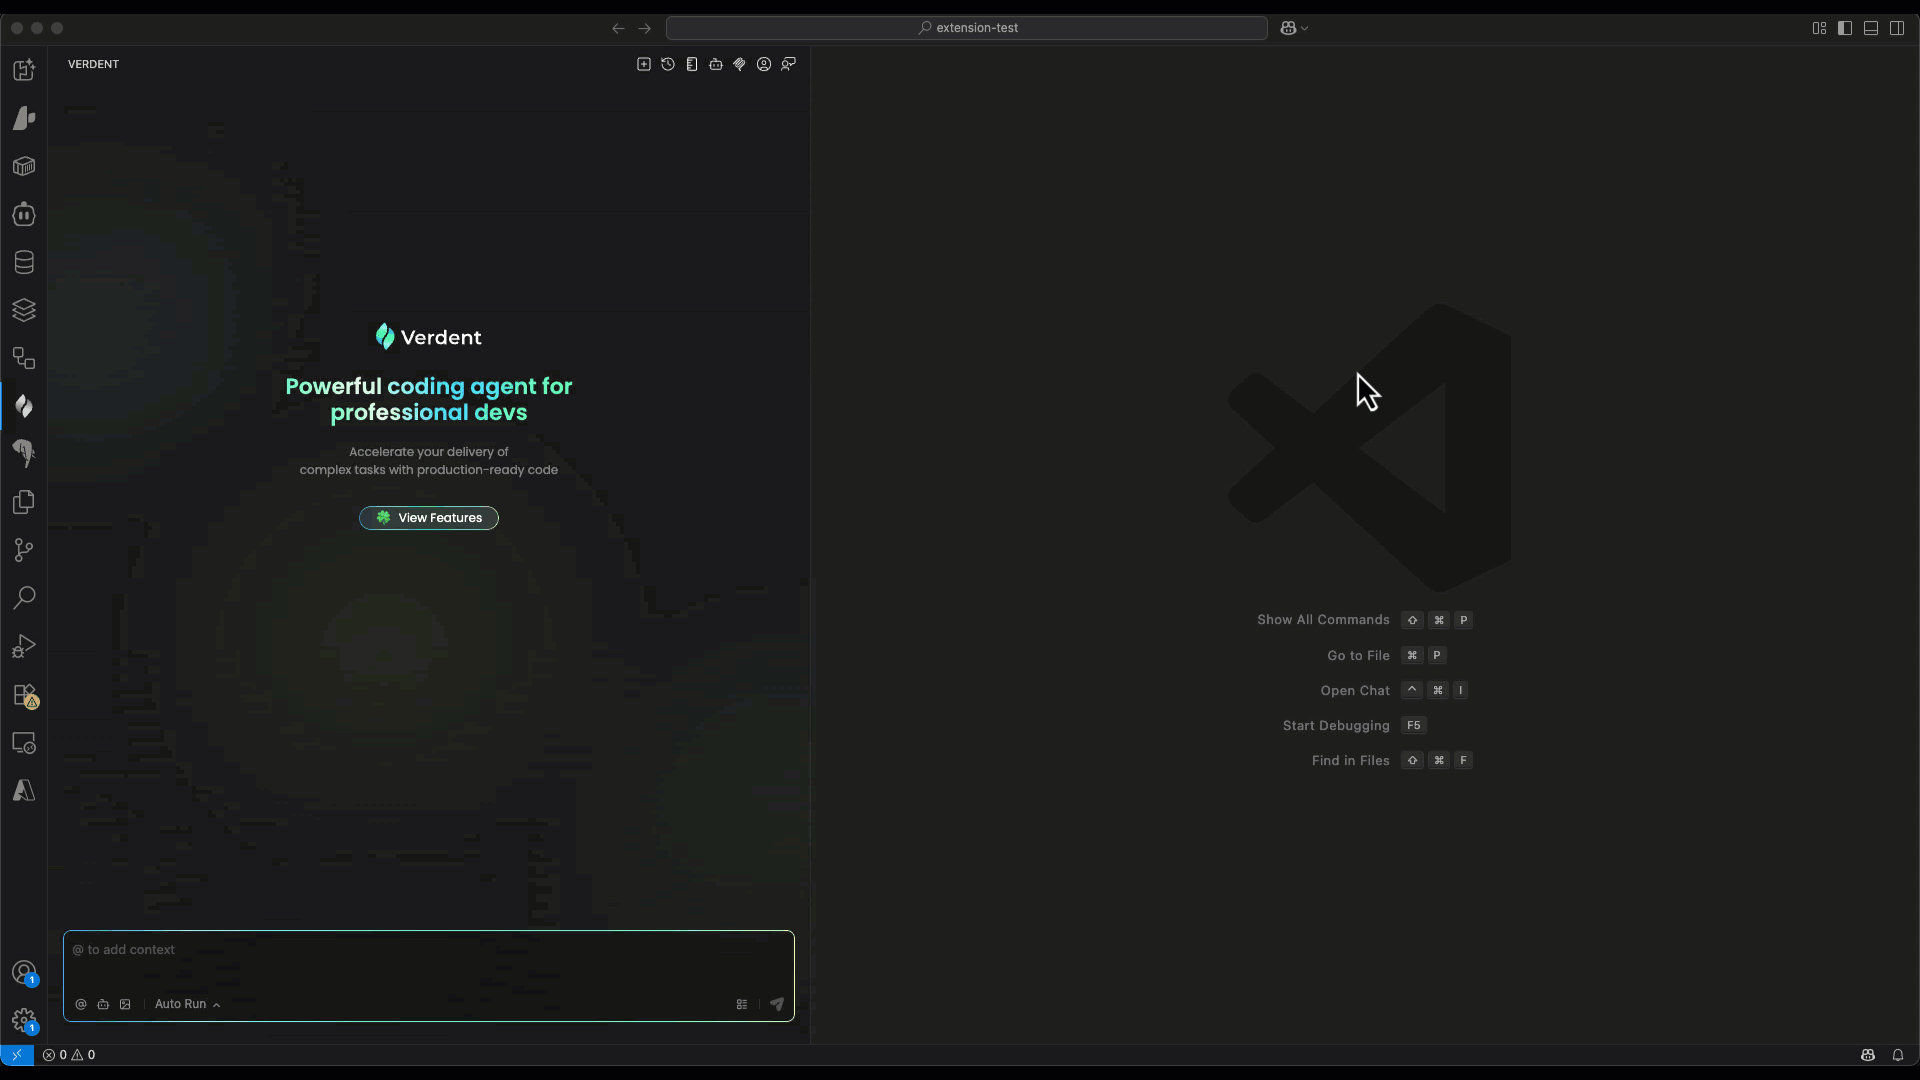Screen dimensions: 1920x1080
Task: Open the Verdent leaf icon in activity bar
Action: point(24,406)
